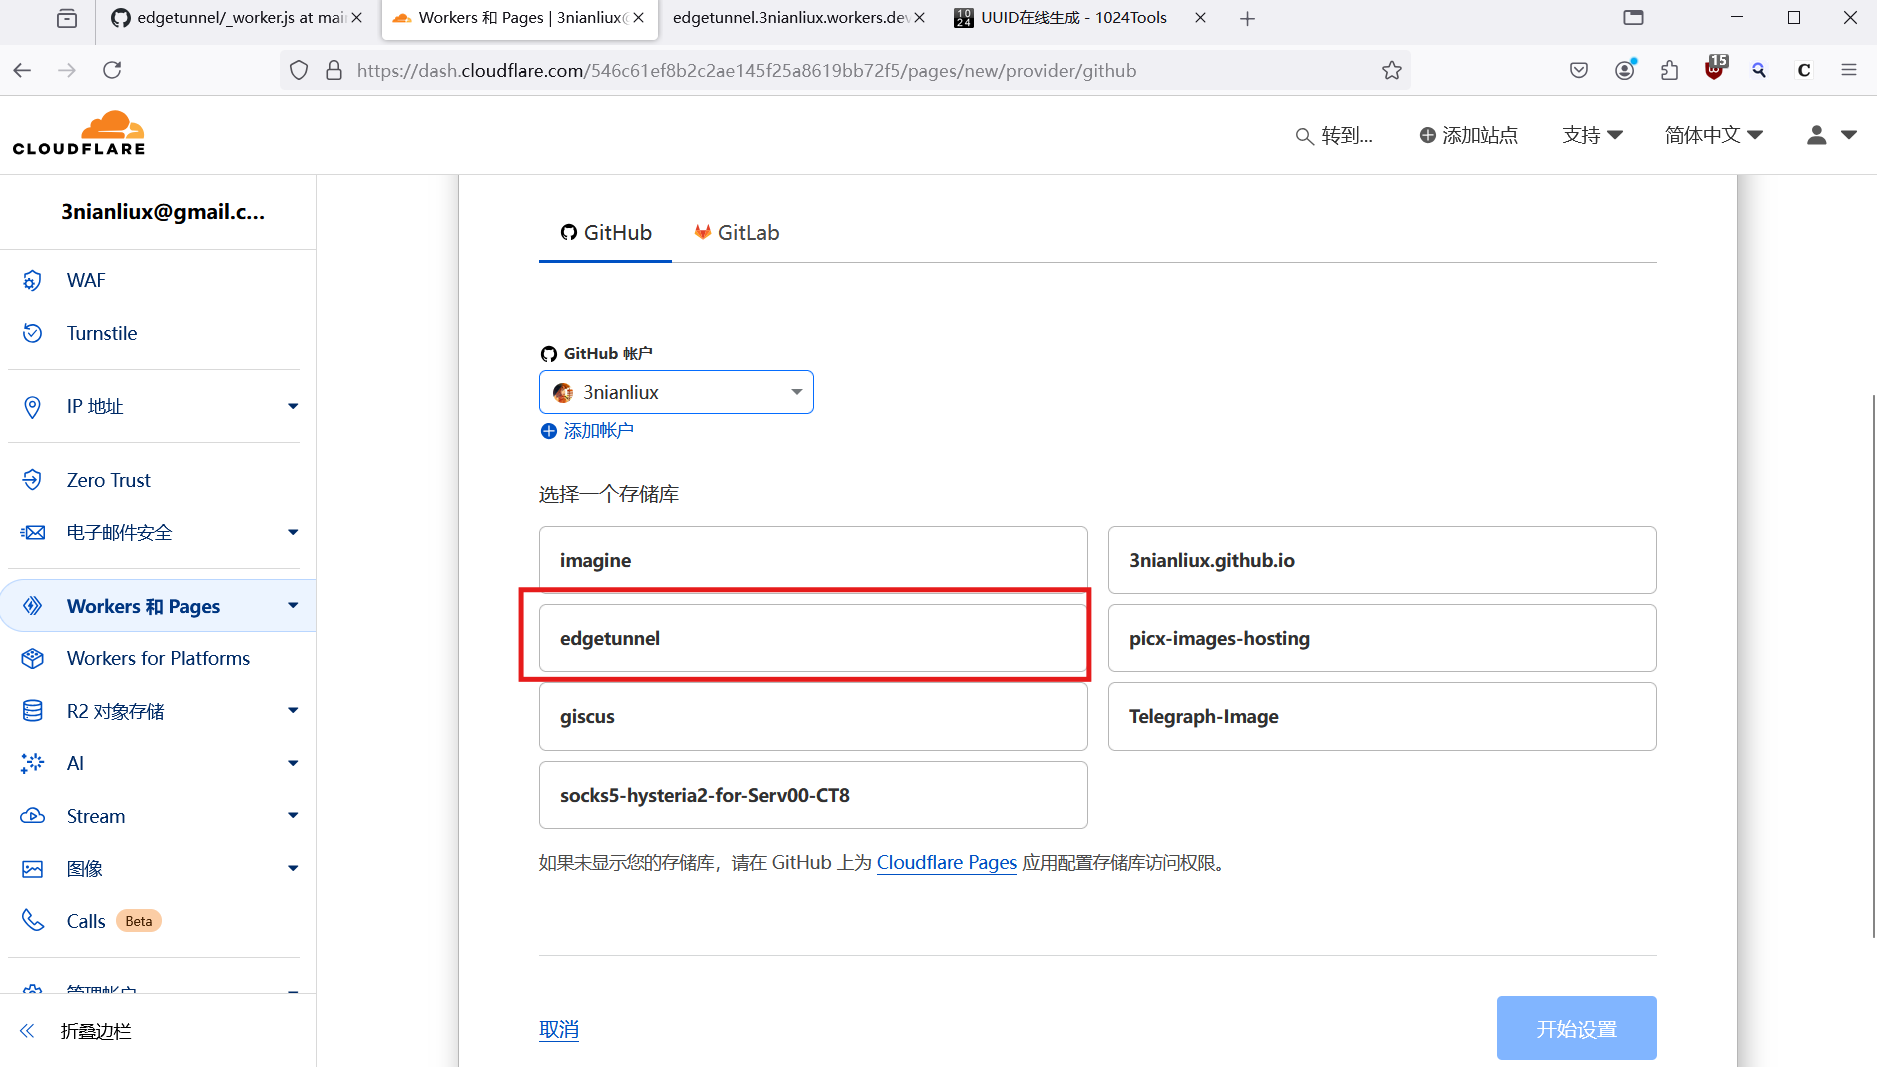Reload the page with the refresh icon

112,70
